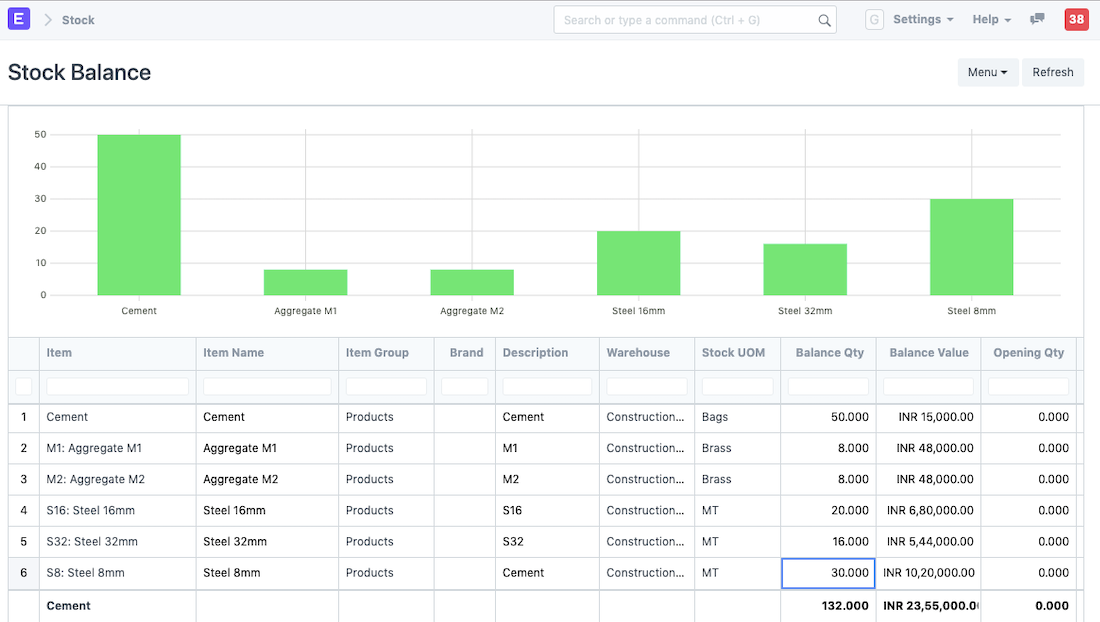Click the G user avatar icon
Viewport: 1100px width, 622px height.
pos(874,20)
